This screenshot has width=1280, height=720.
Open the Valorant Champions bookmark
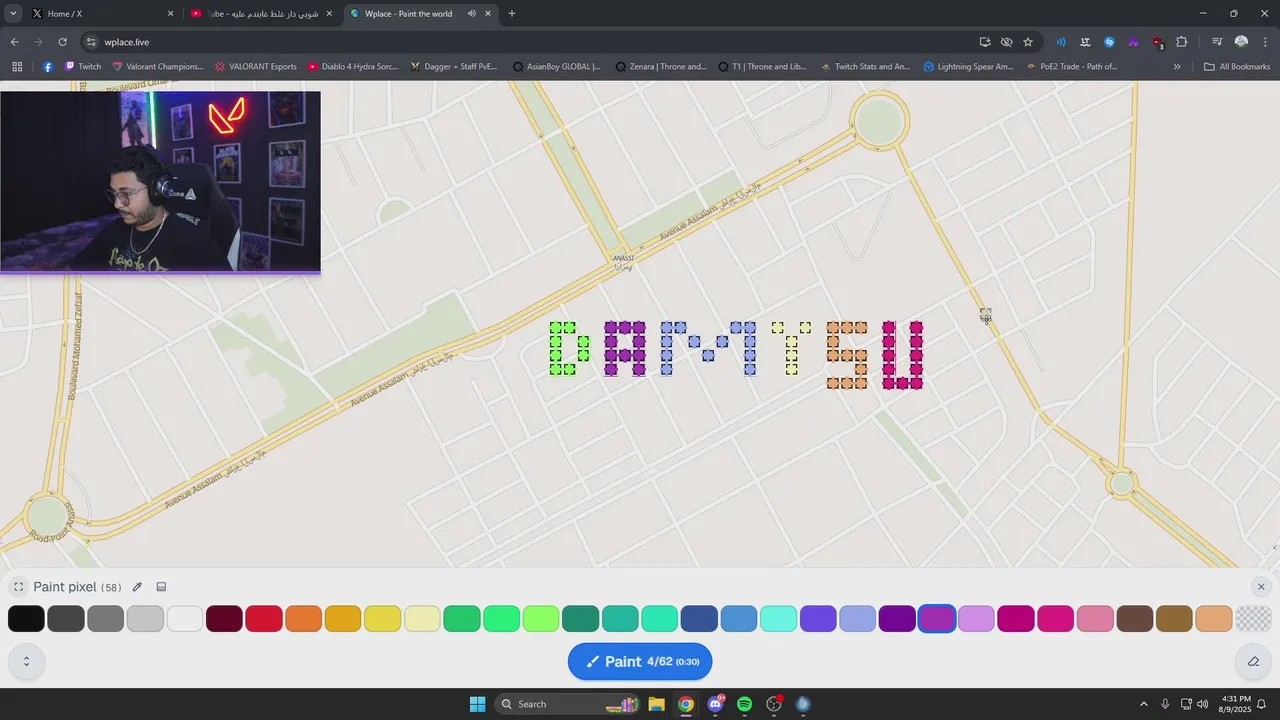[x=158, y=67]
